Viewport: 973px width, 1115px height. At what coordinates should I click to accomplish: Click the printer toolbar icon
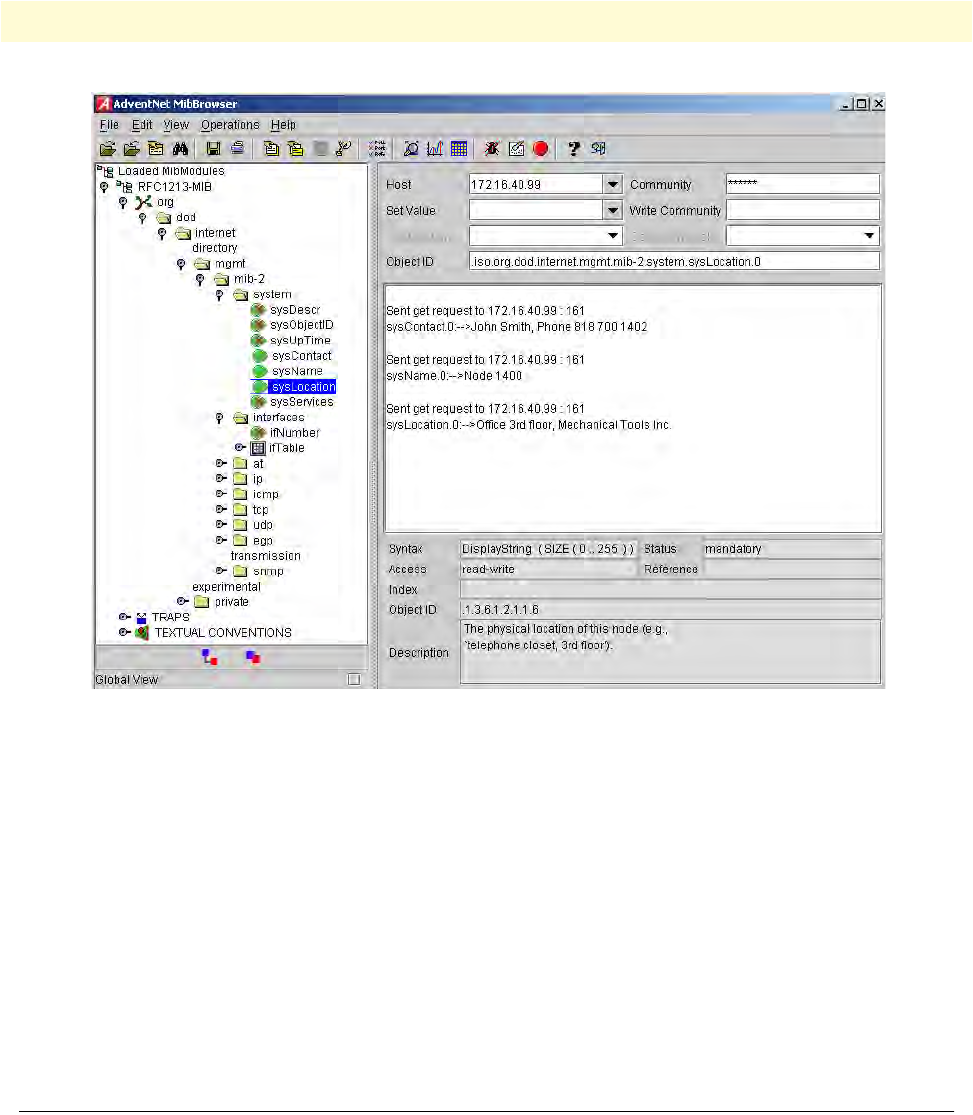tap(238, 149)
